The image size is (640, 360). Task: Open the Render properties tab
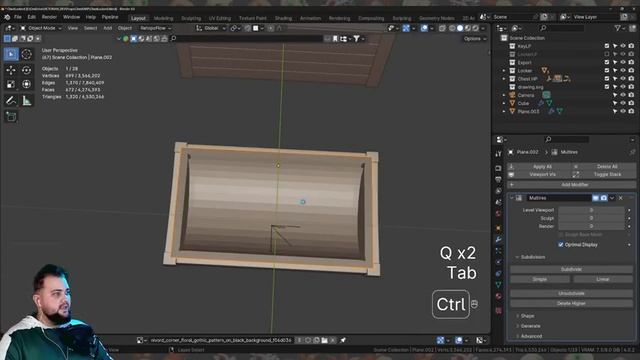tap(498, 168)
